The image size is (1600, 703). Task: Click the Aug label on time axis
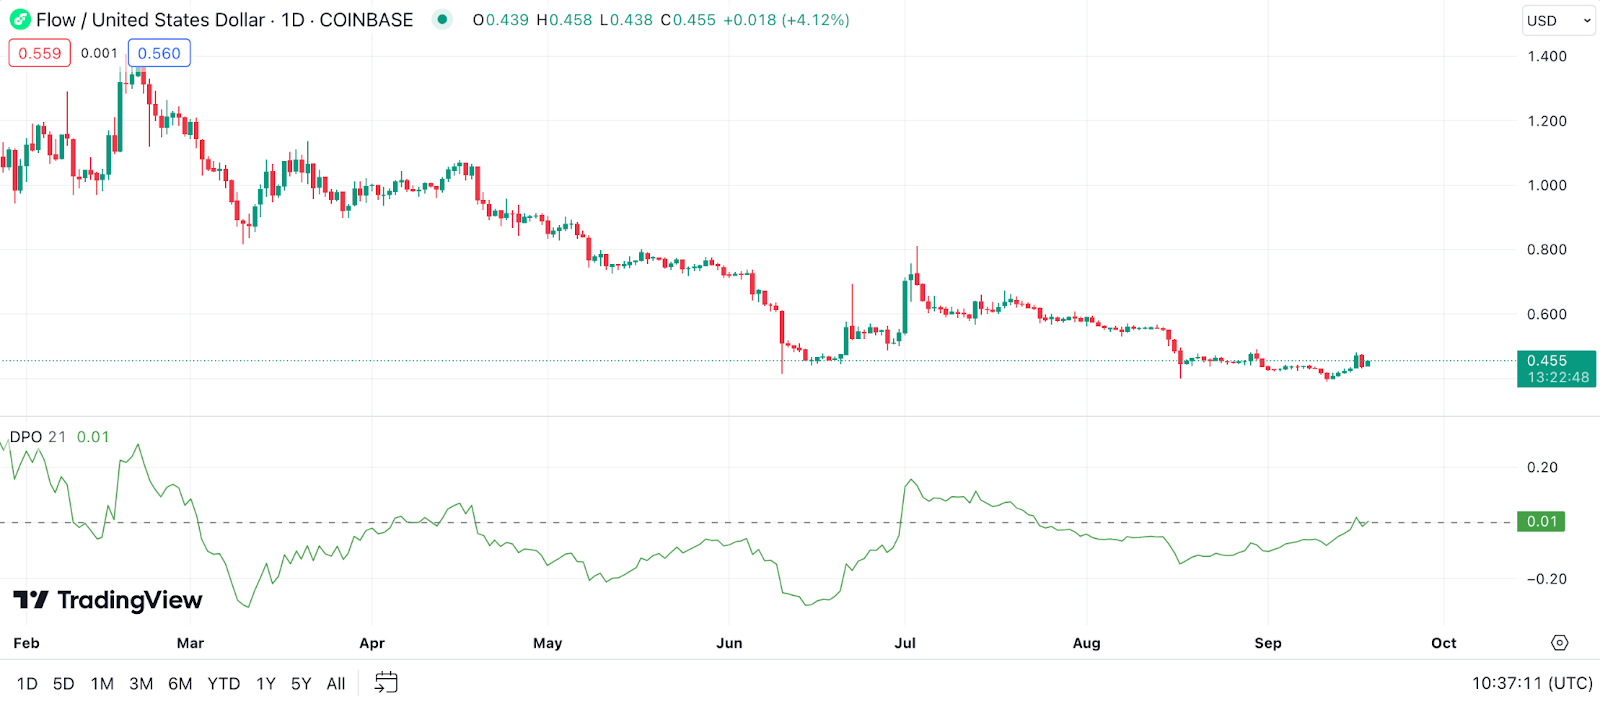coord(1087,643)
